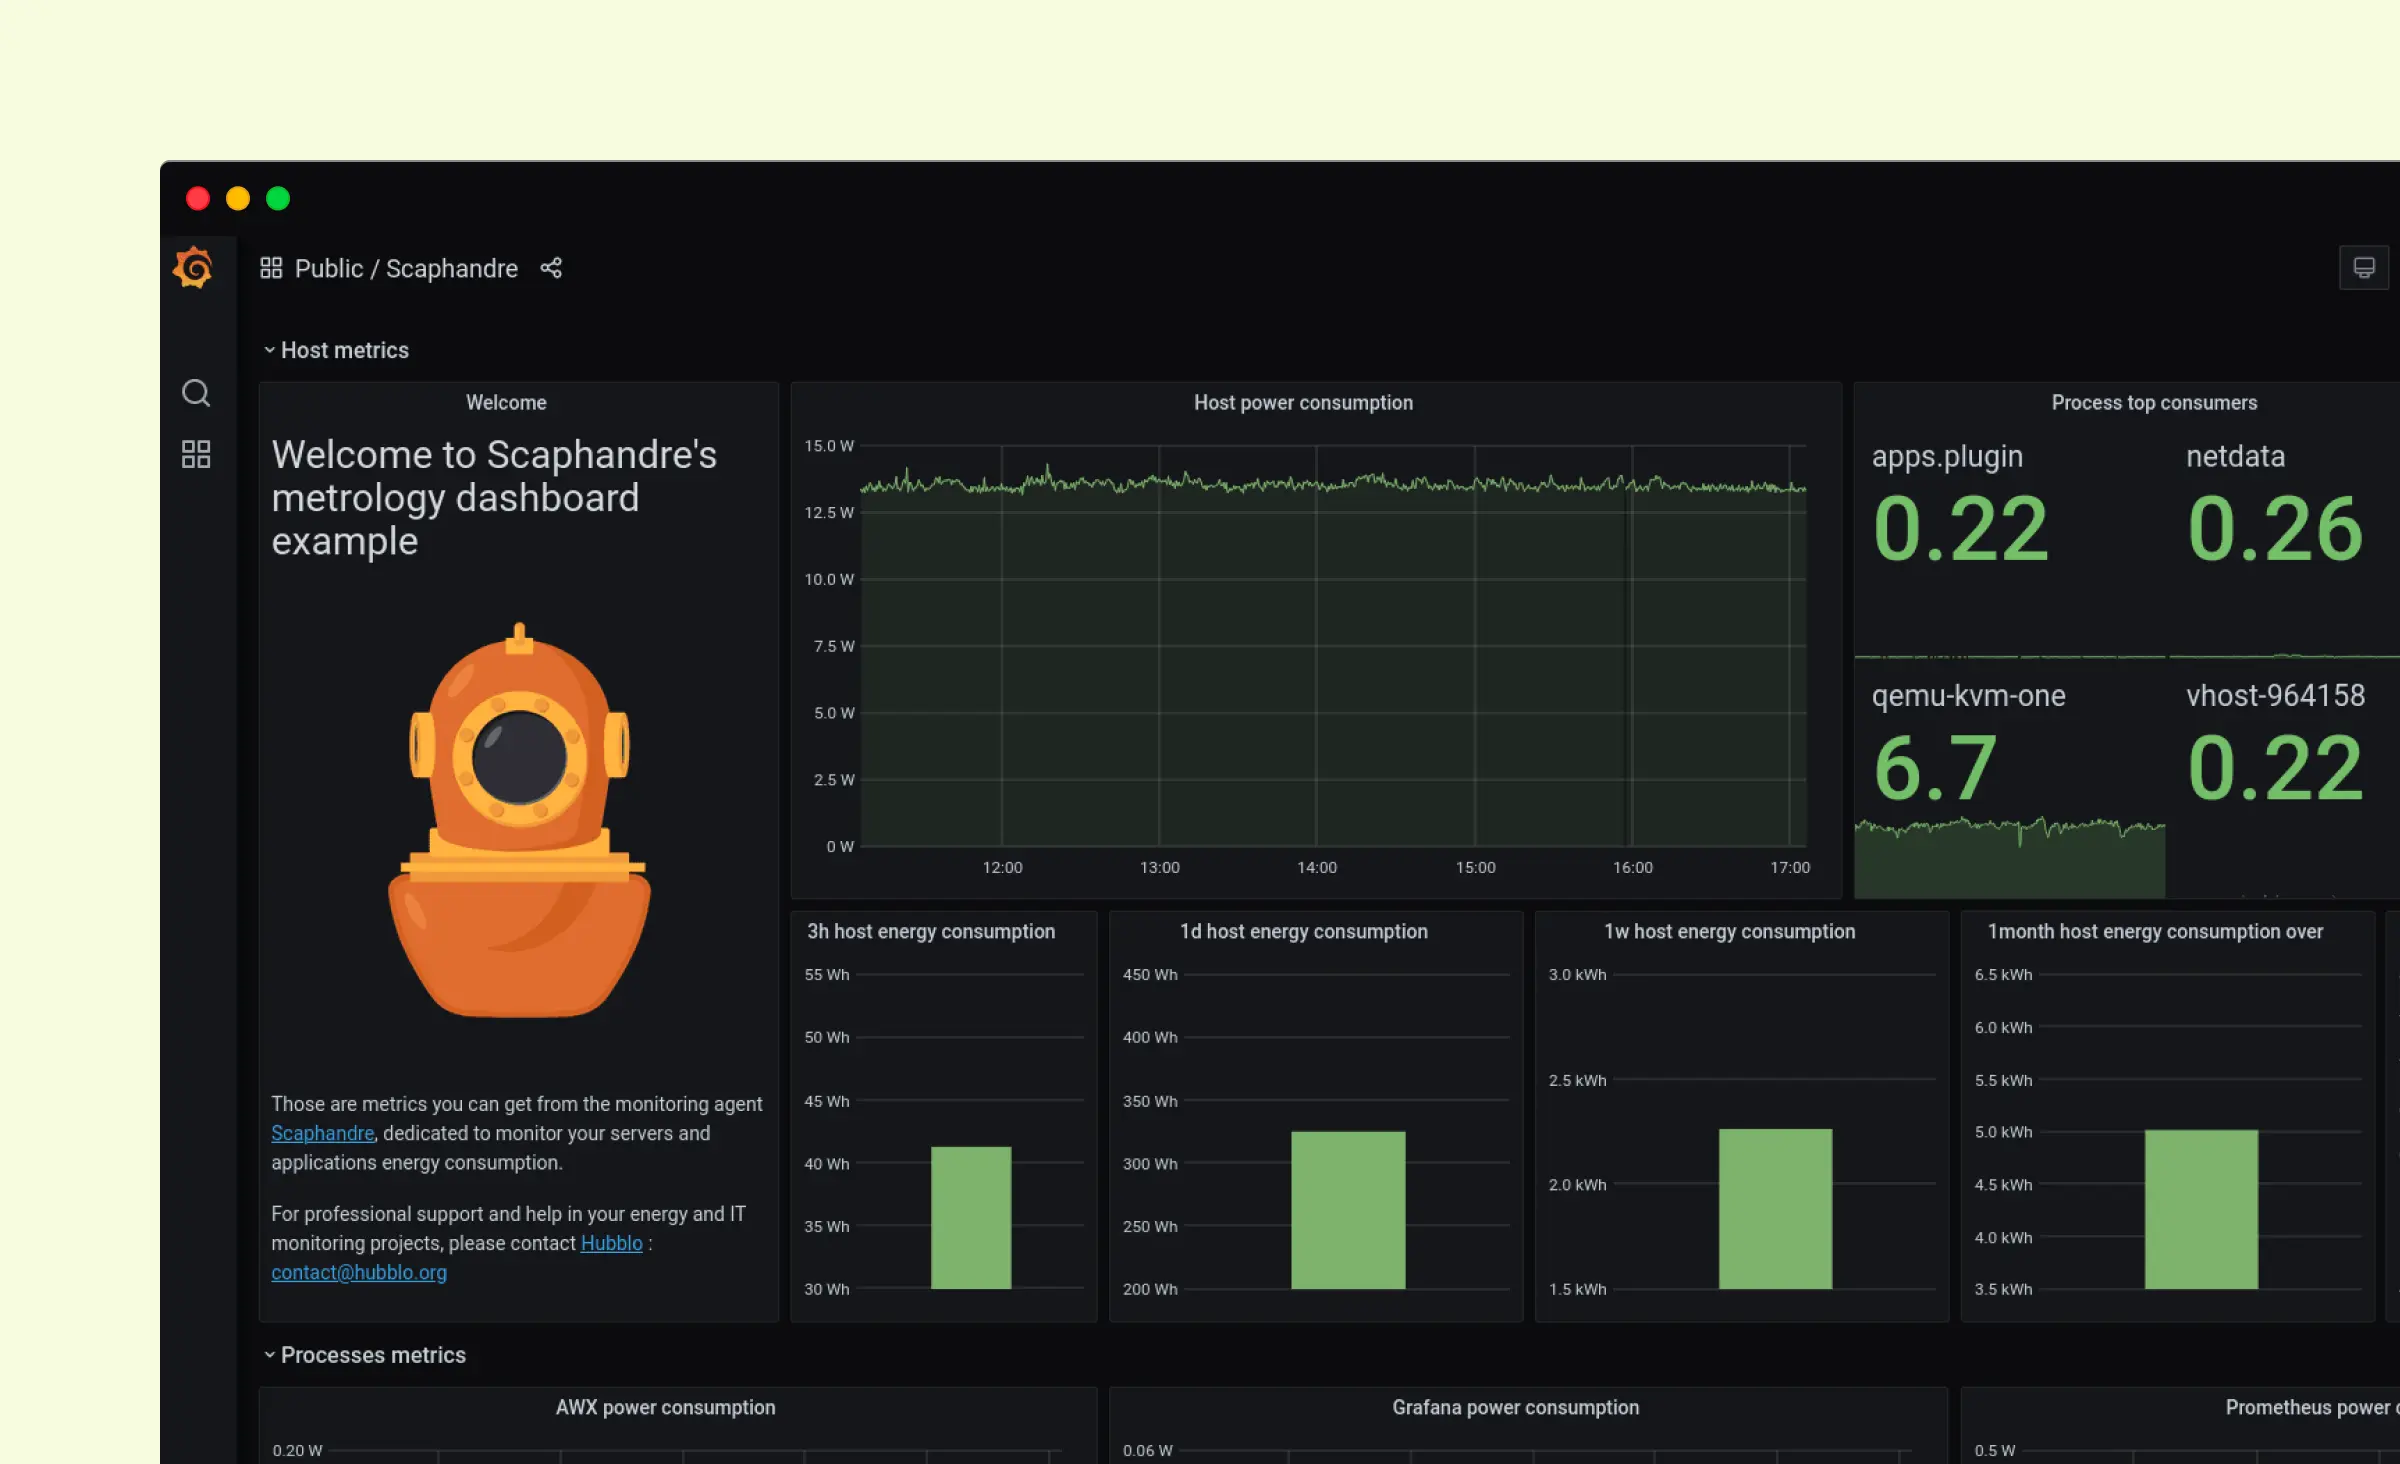Open the search icon in sidebar

196,393
